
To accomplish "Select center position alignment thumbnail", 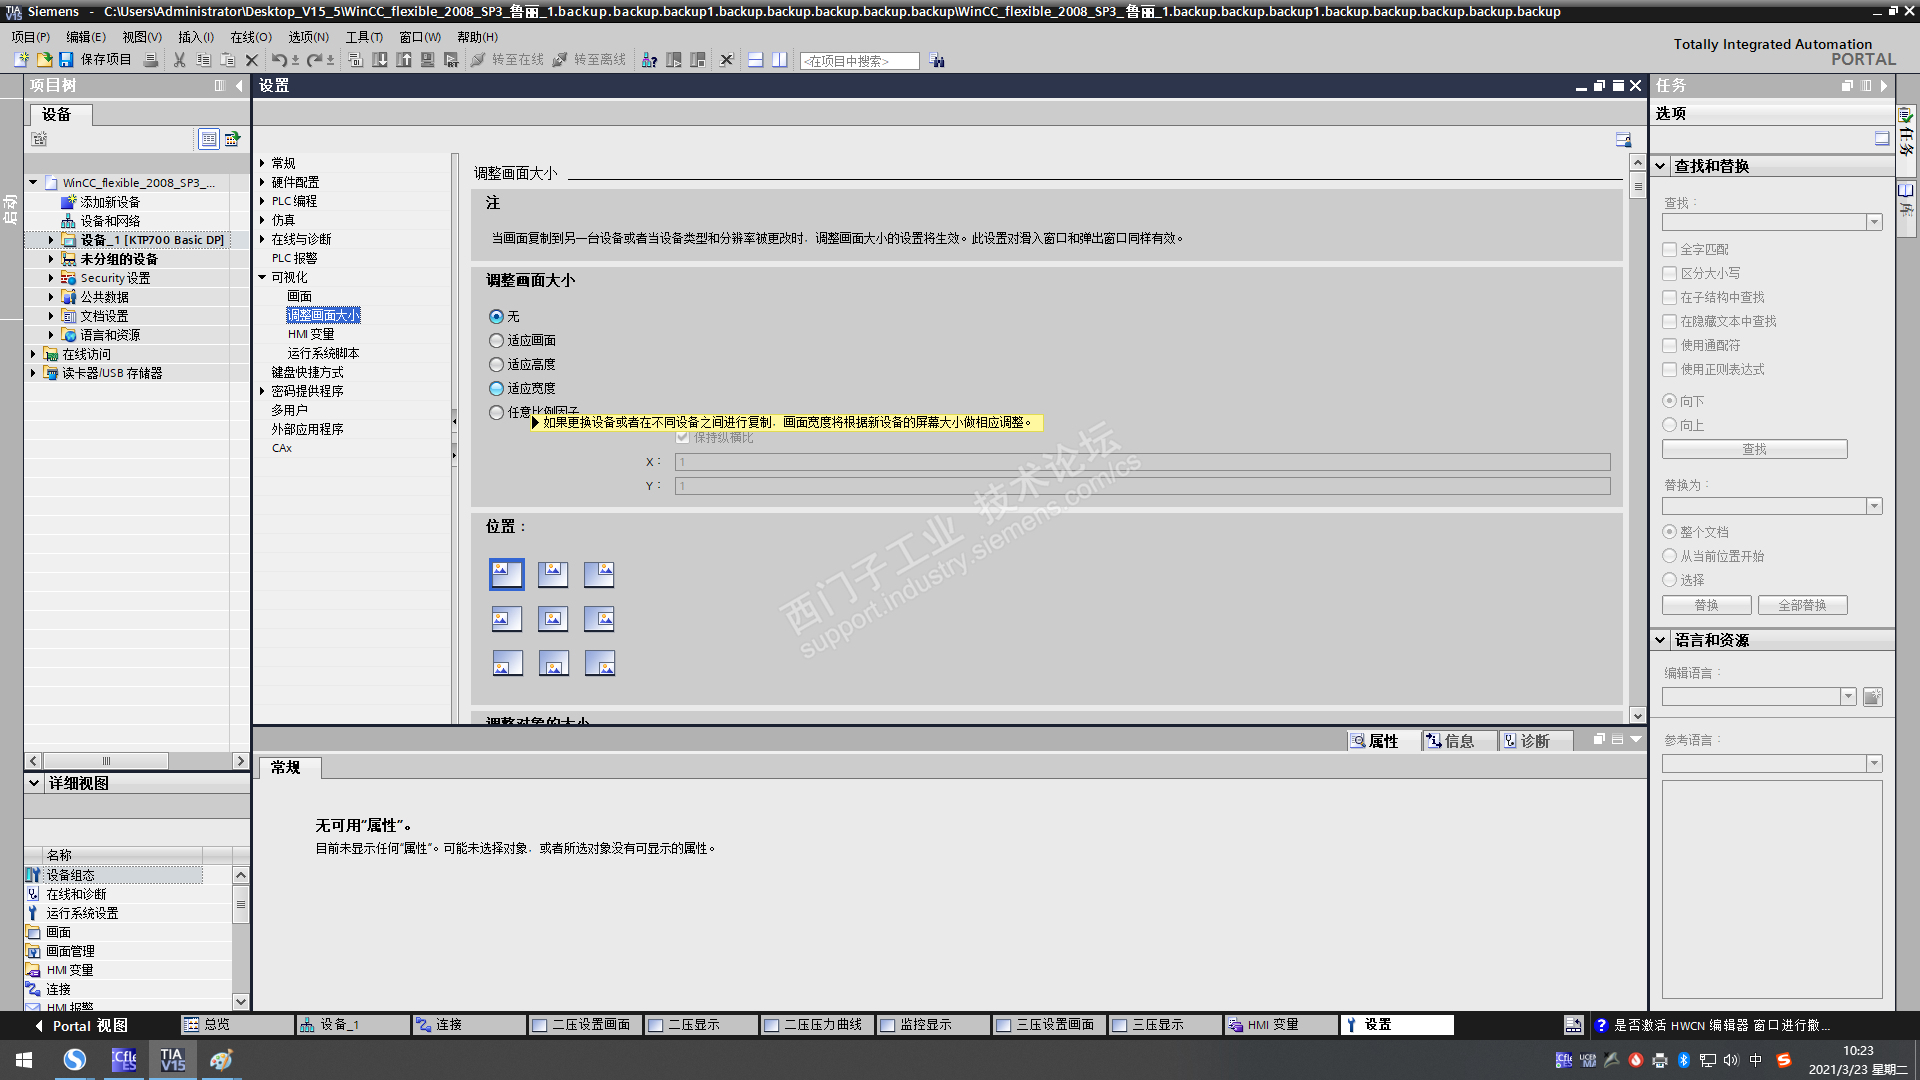I will click(x=553, y=618).
